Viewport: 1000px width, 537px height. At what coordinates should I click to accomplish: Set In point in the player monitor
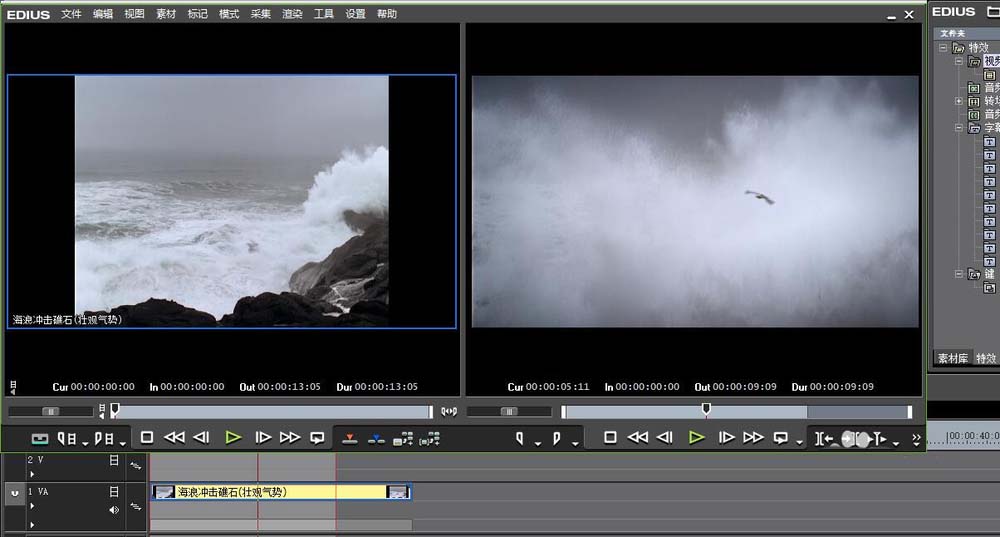pyautogui.click(x=66, y=439)
